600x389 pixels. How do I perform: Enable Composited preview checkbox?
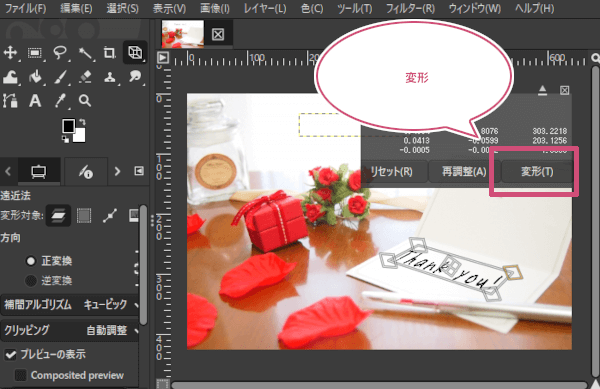(x=20, y=375)
